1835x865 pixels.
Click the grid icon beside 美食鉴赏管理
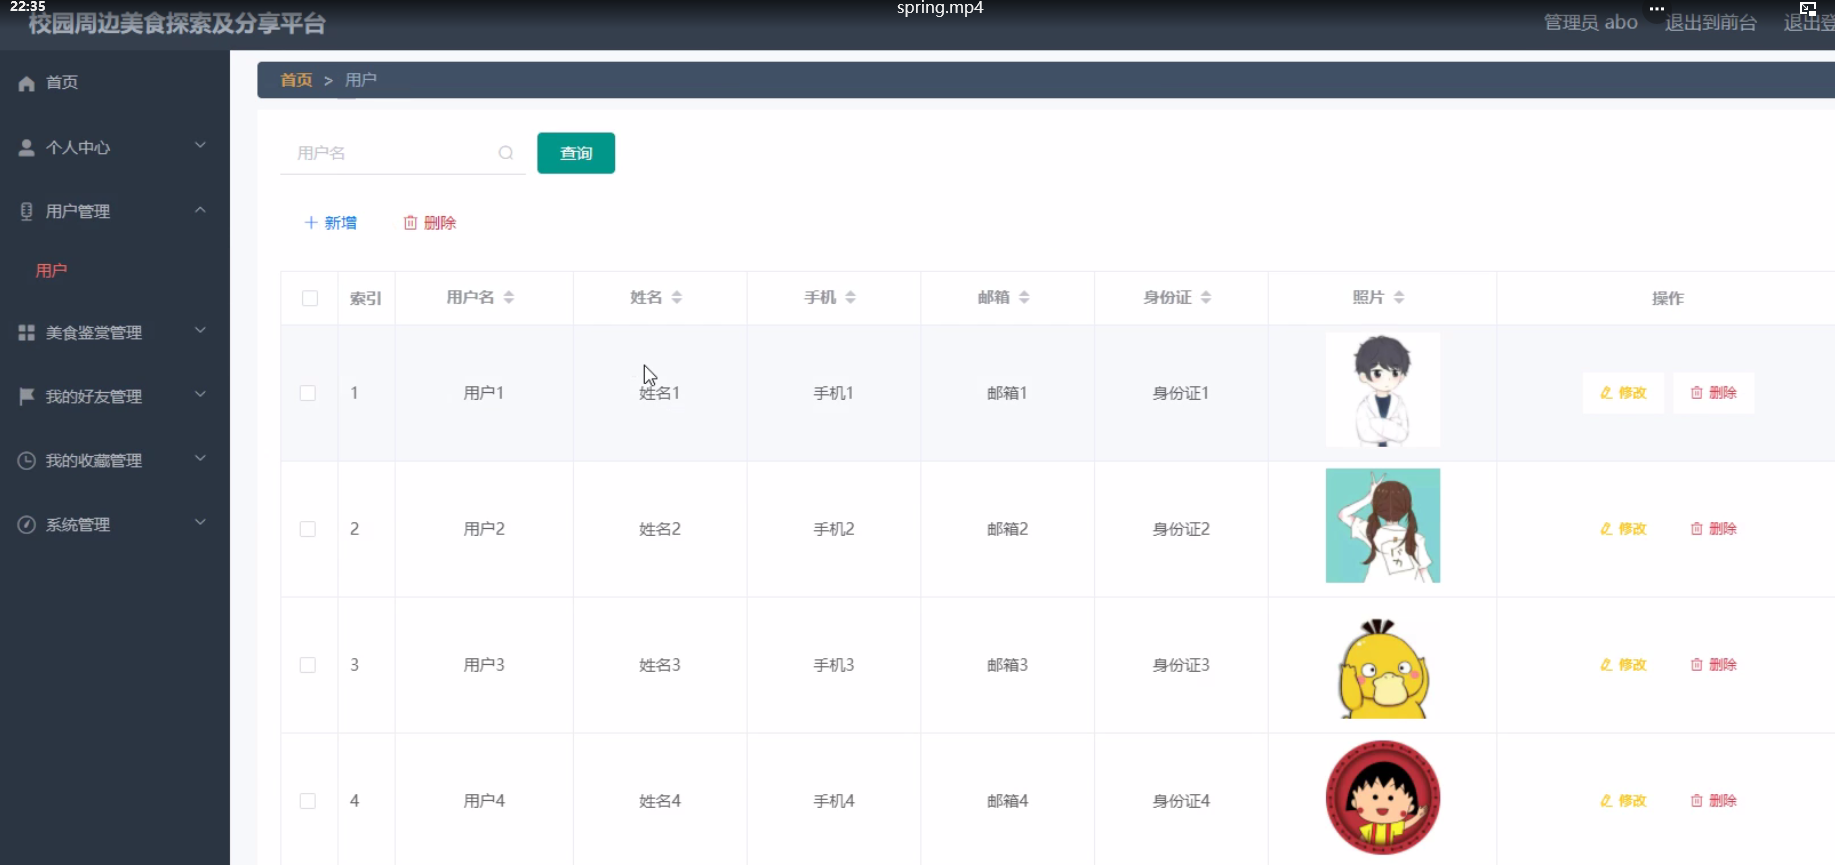[27, 332]
